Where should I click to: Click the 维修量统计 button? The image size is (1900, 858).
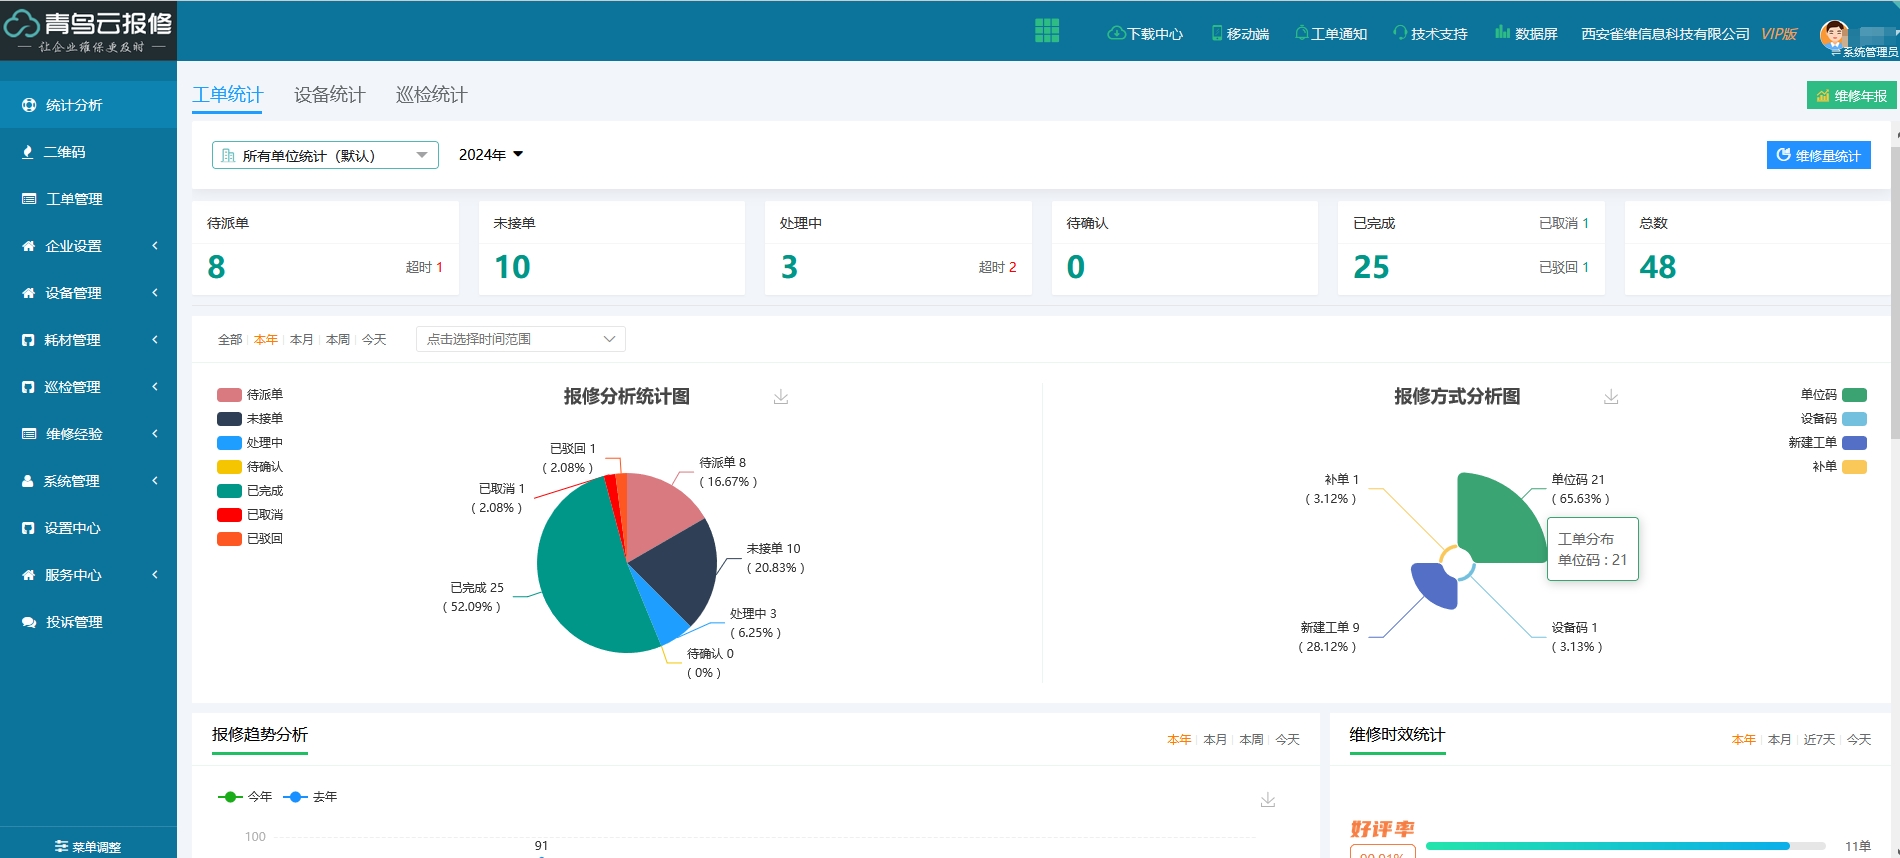[1818, 155]
